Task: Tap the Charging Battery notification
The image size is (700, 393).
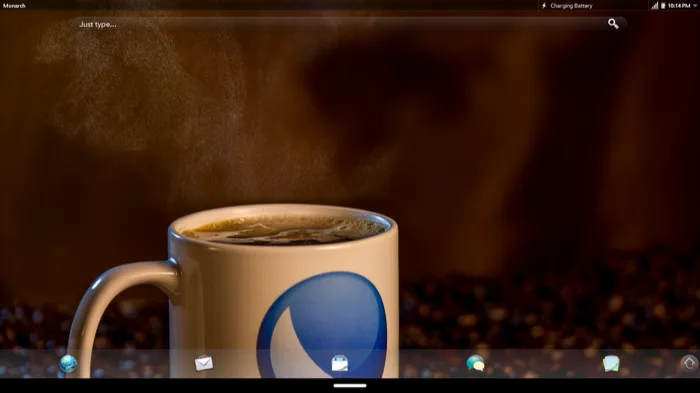Action: click(x=571, y=6)
